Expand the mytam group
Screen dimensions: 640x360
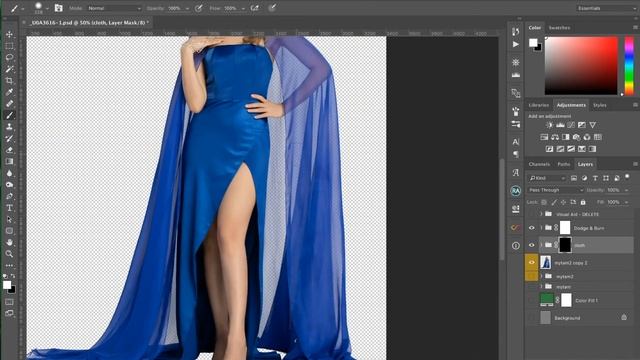click(x=541, y=287)
